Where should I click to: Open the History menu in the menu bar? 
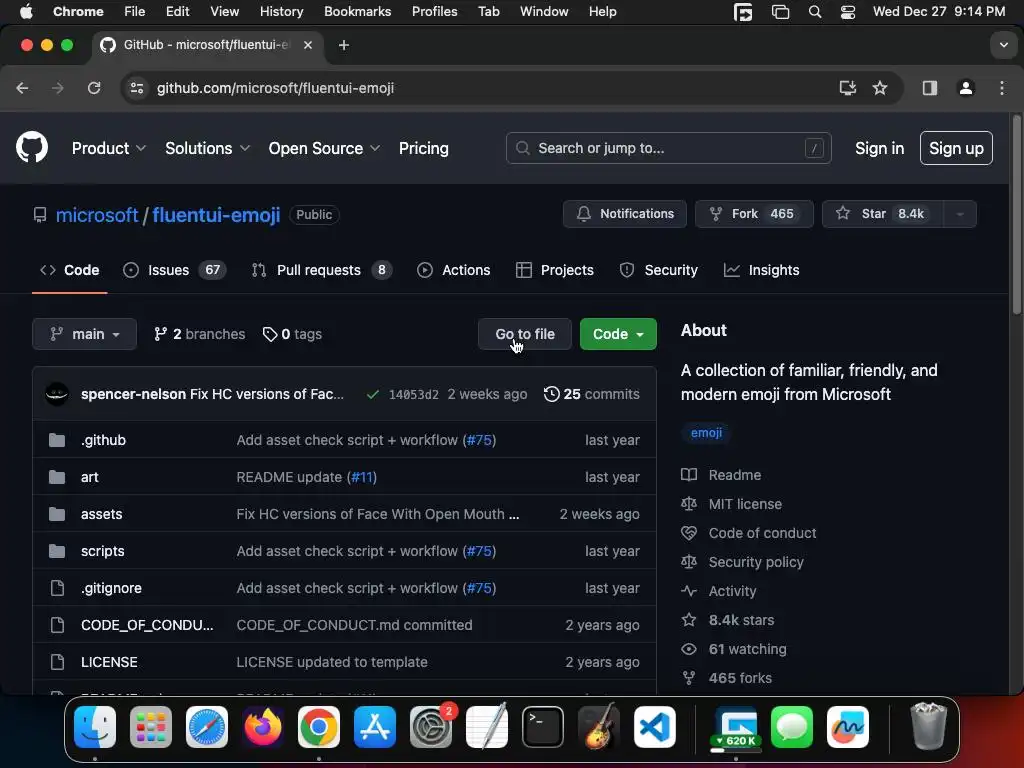(x=281, y=12)
